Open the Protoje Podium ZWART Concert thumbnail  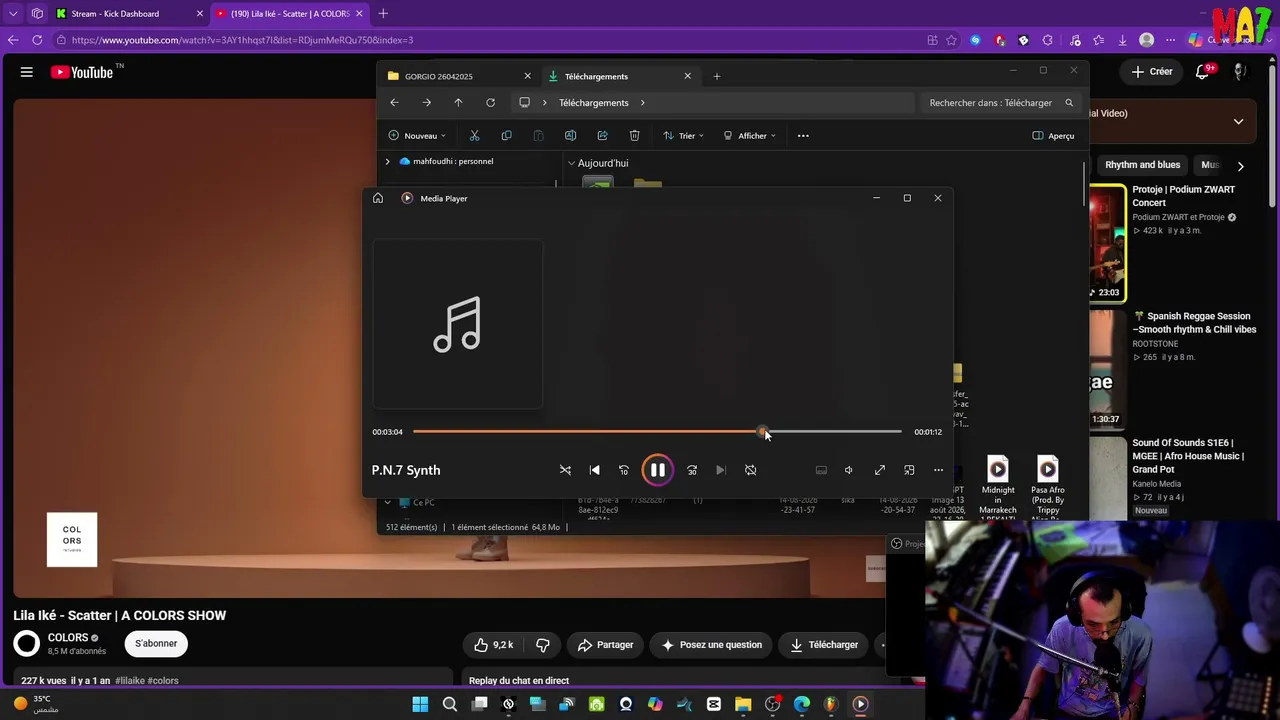coord(1108,244)
